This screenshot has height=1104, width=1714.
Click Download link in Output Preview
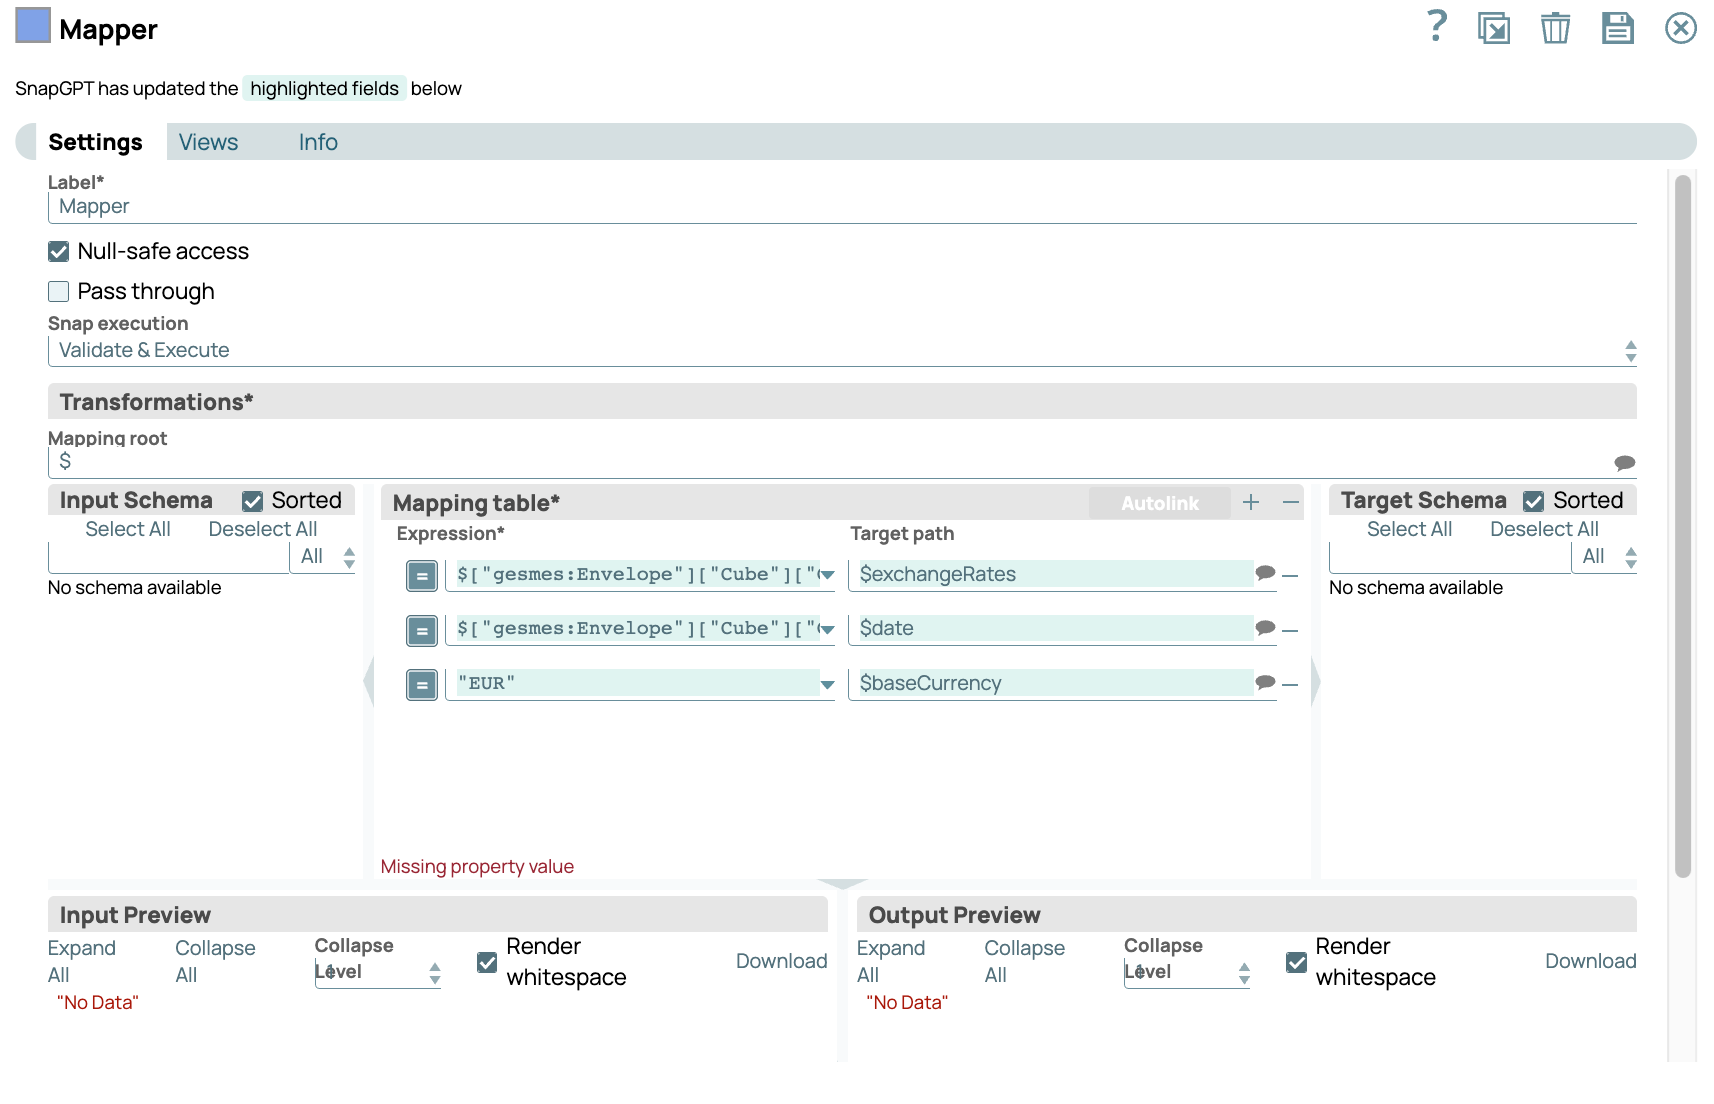(1590, 961)
